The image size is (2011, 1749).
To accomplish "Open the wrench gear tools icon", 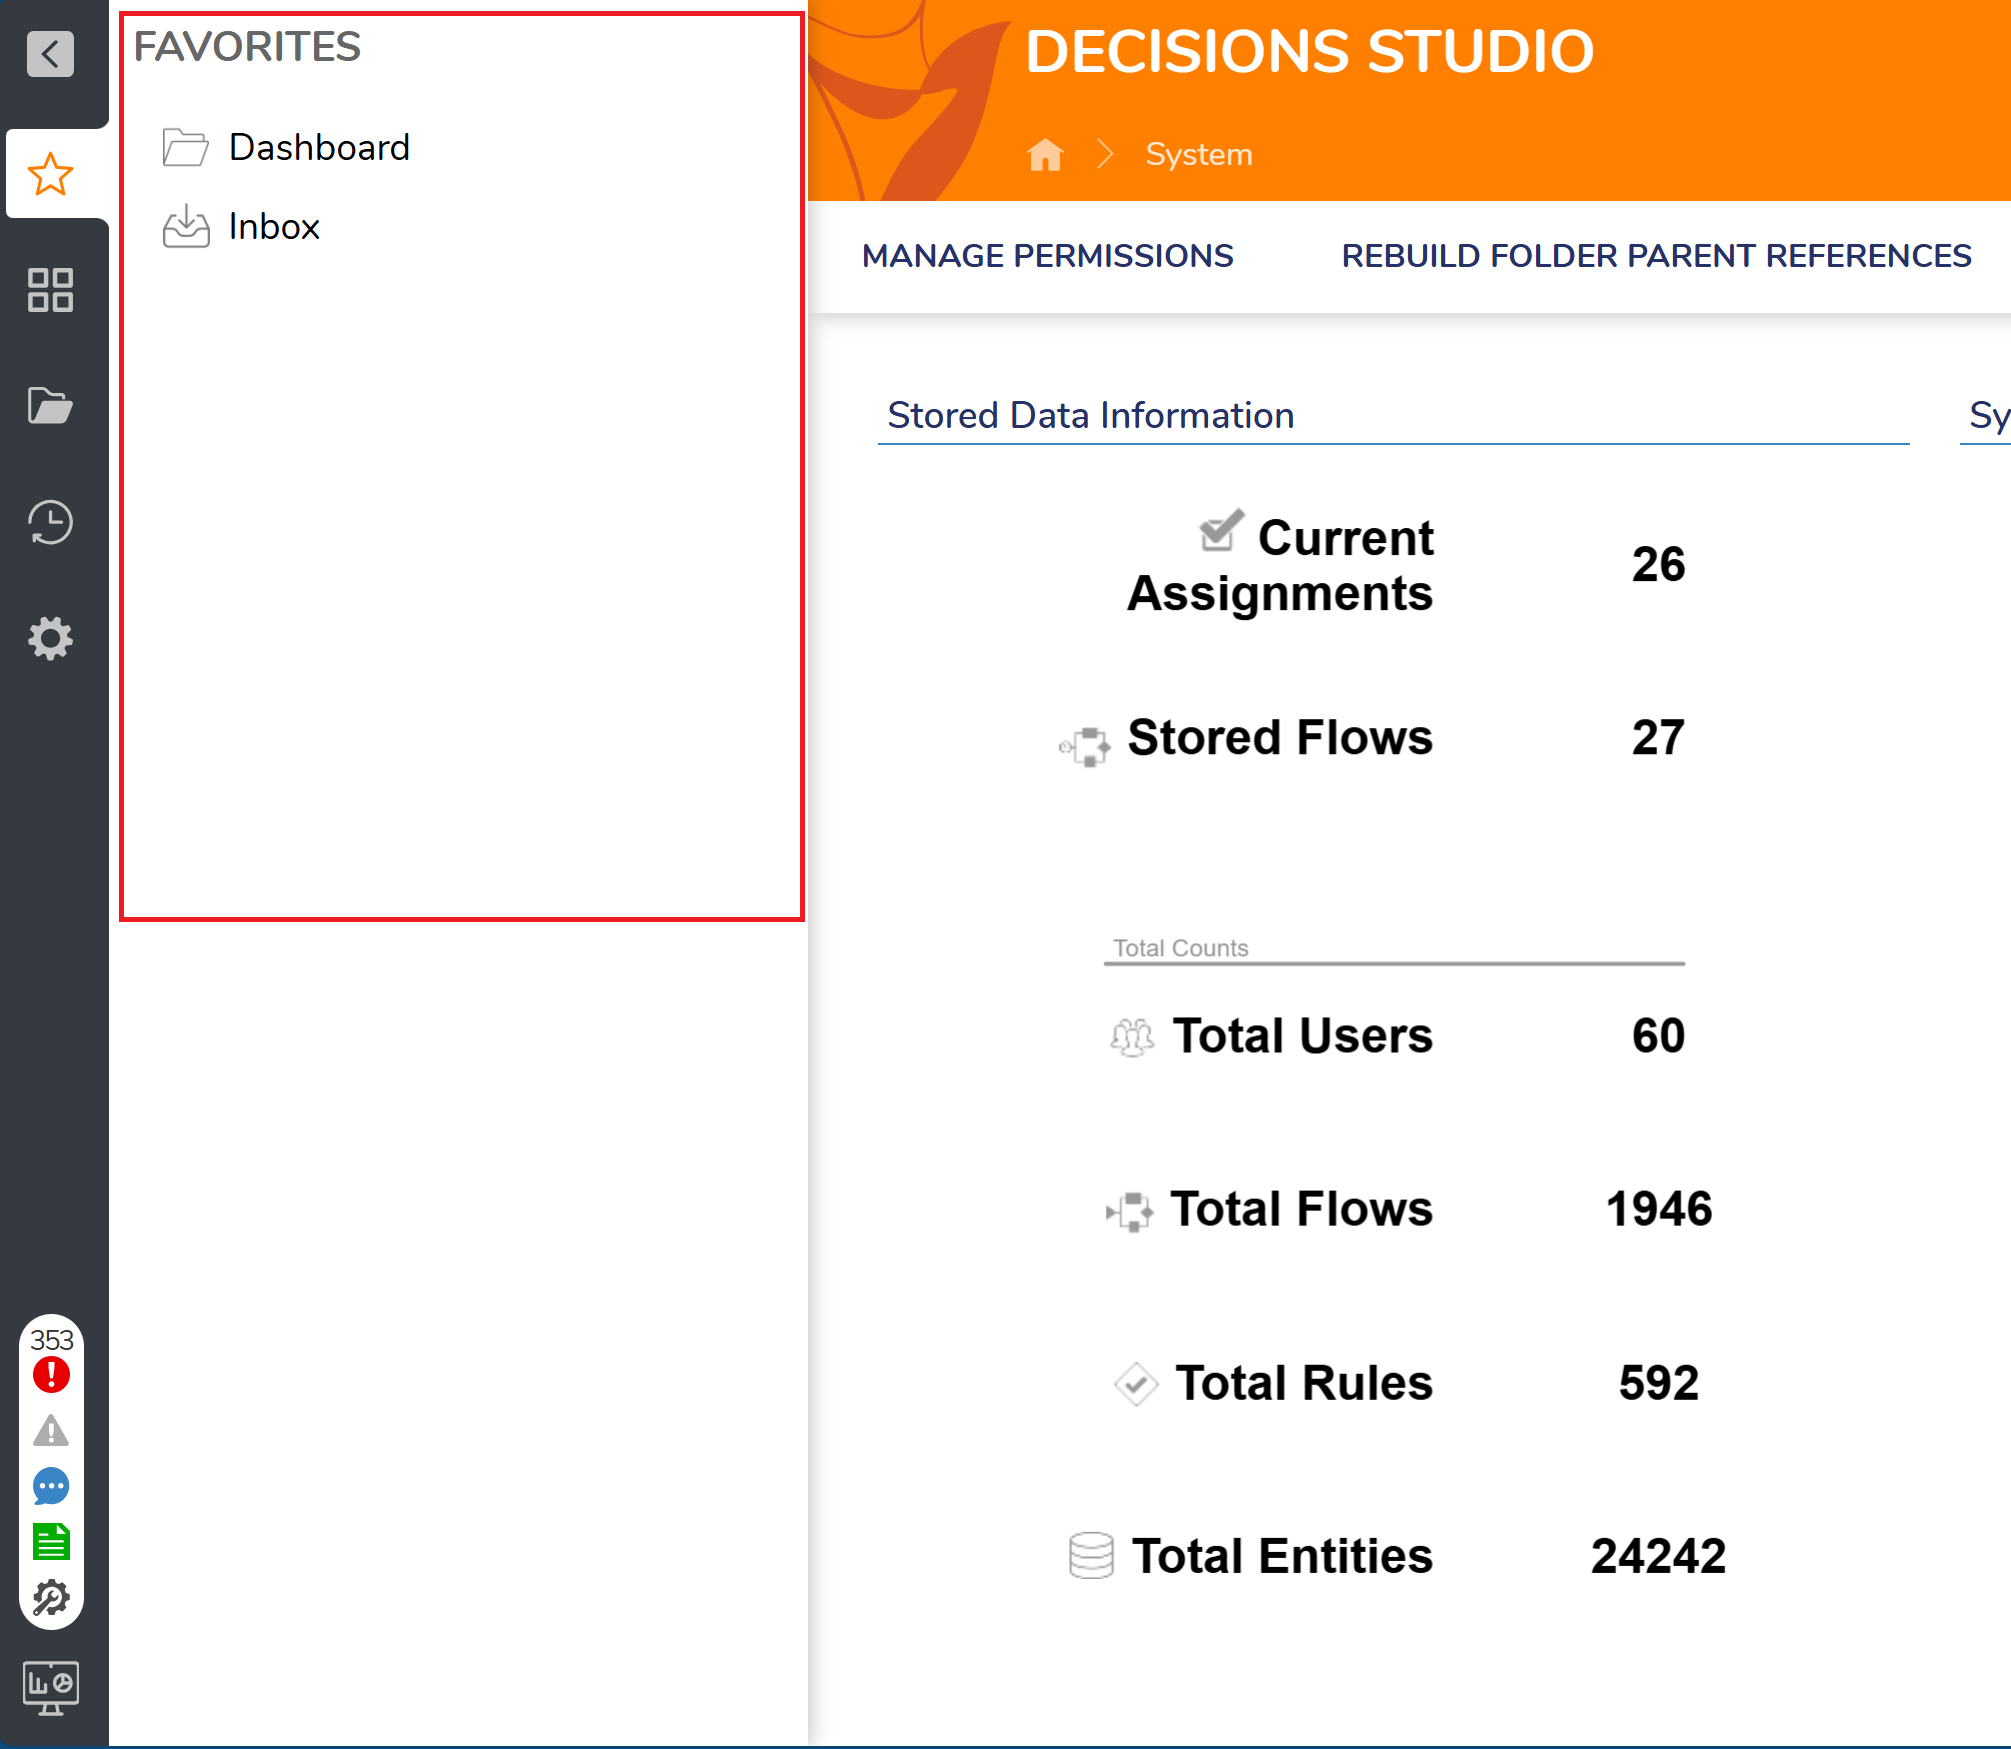I will click(x=51, y=1598).
